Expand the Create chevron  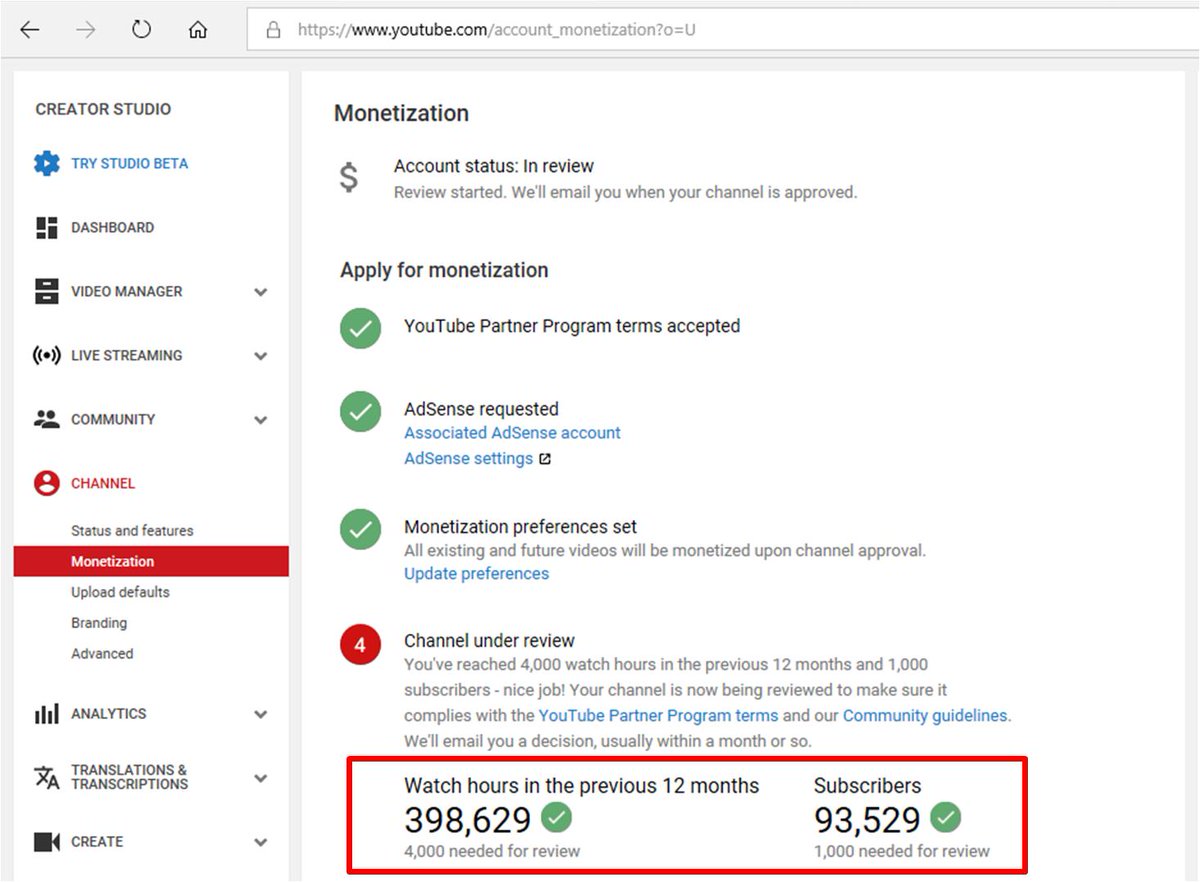click(261, 842)
